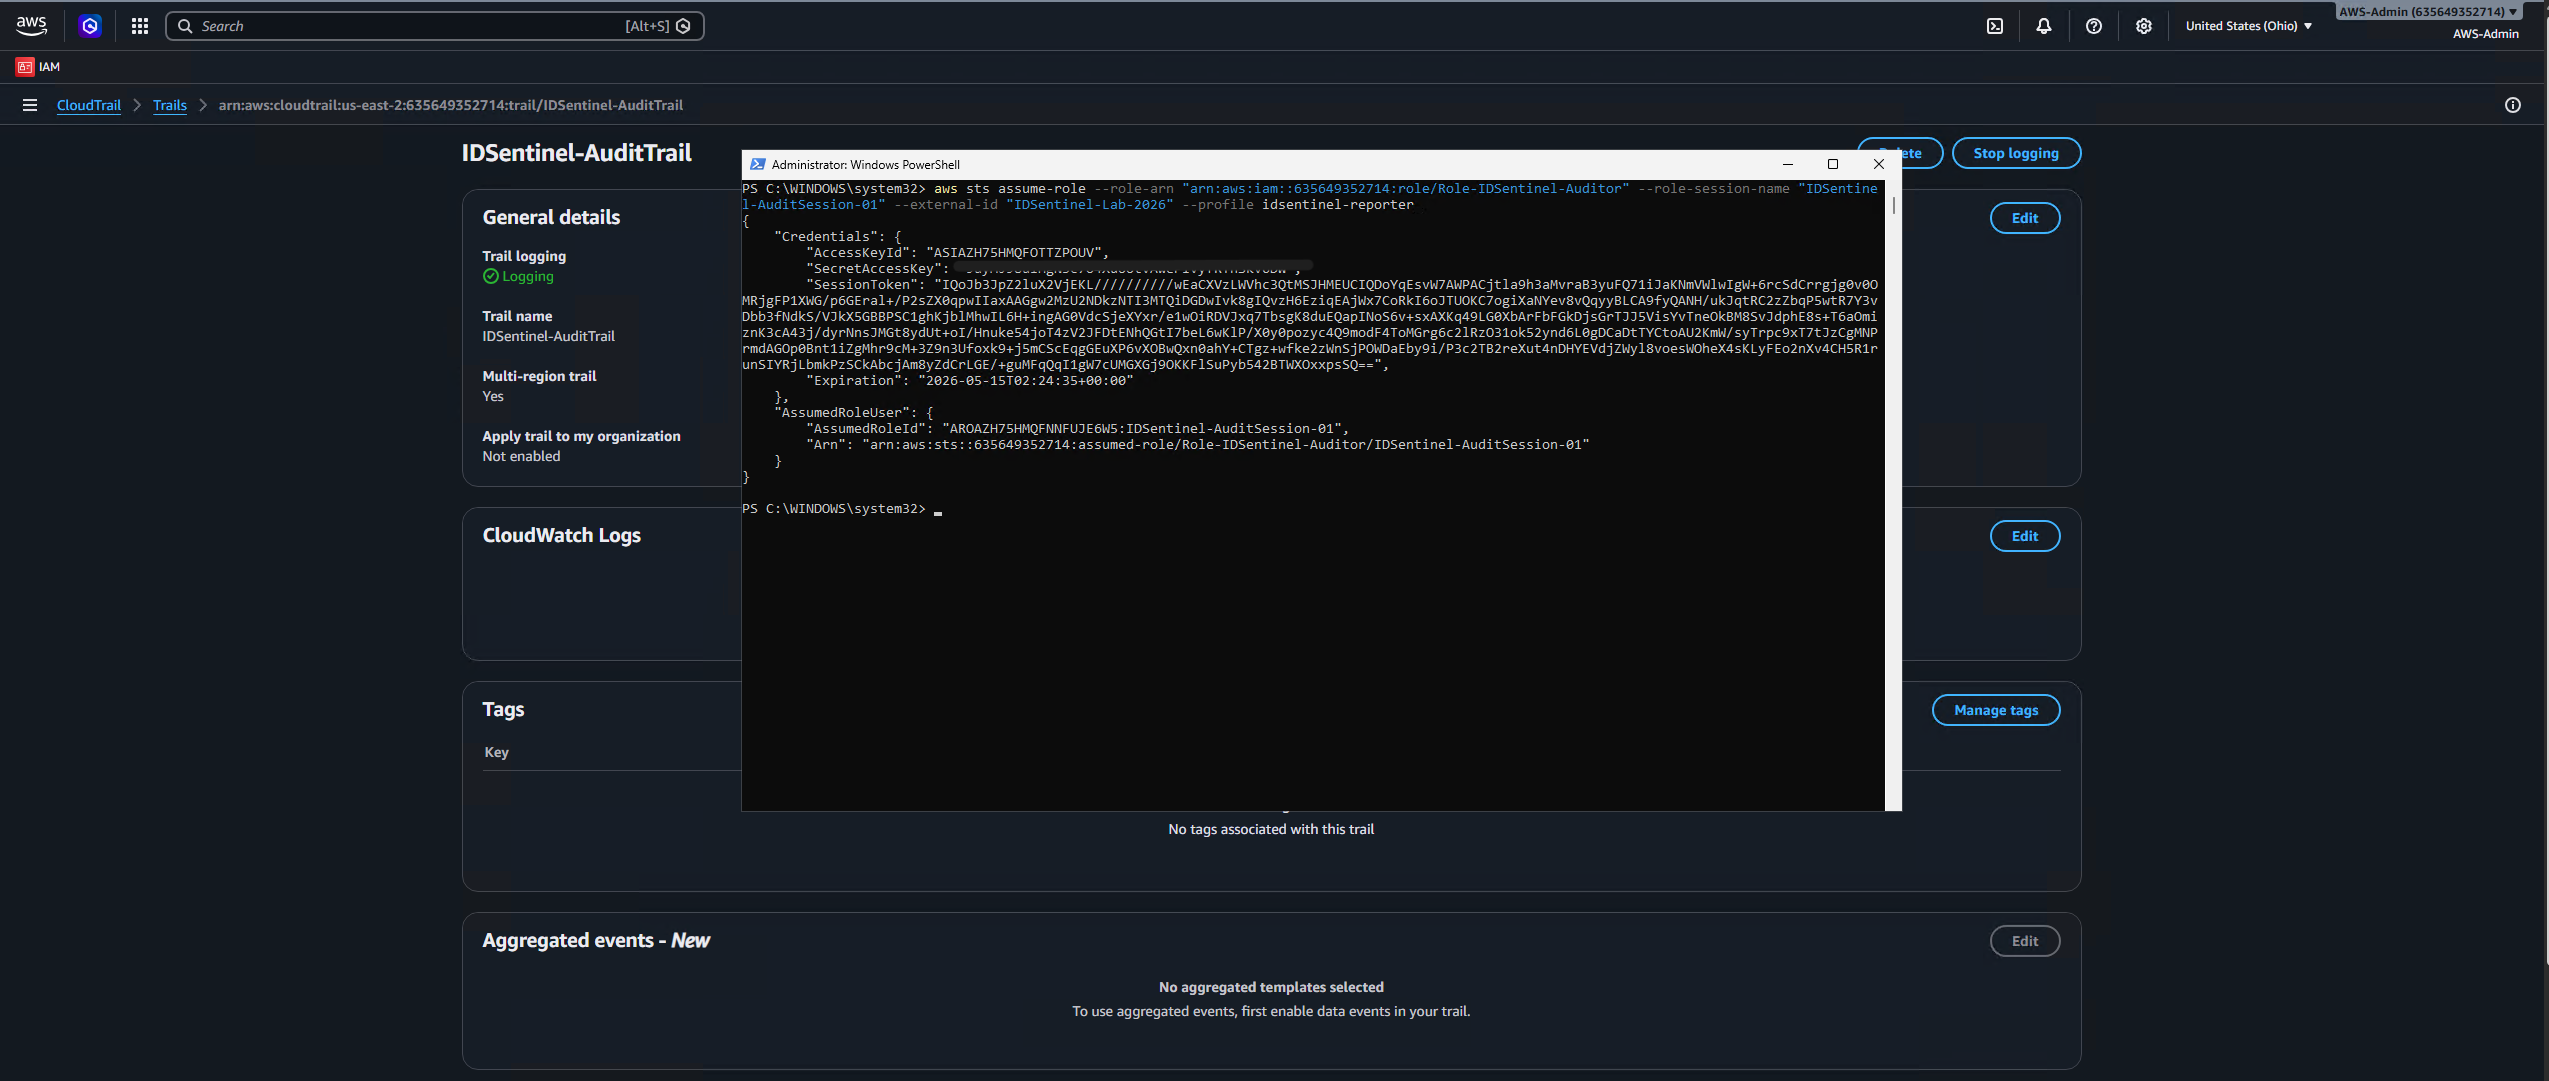
Task: Click the Stop logging button
Action: 2016,153
